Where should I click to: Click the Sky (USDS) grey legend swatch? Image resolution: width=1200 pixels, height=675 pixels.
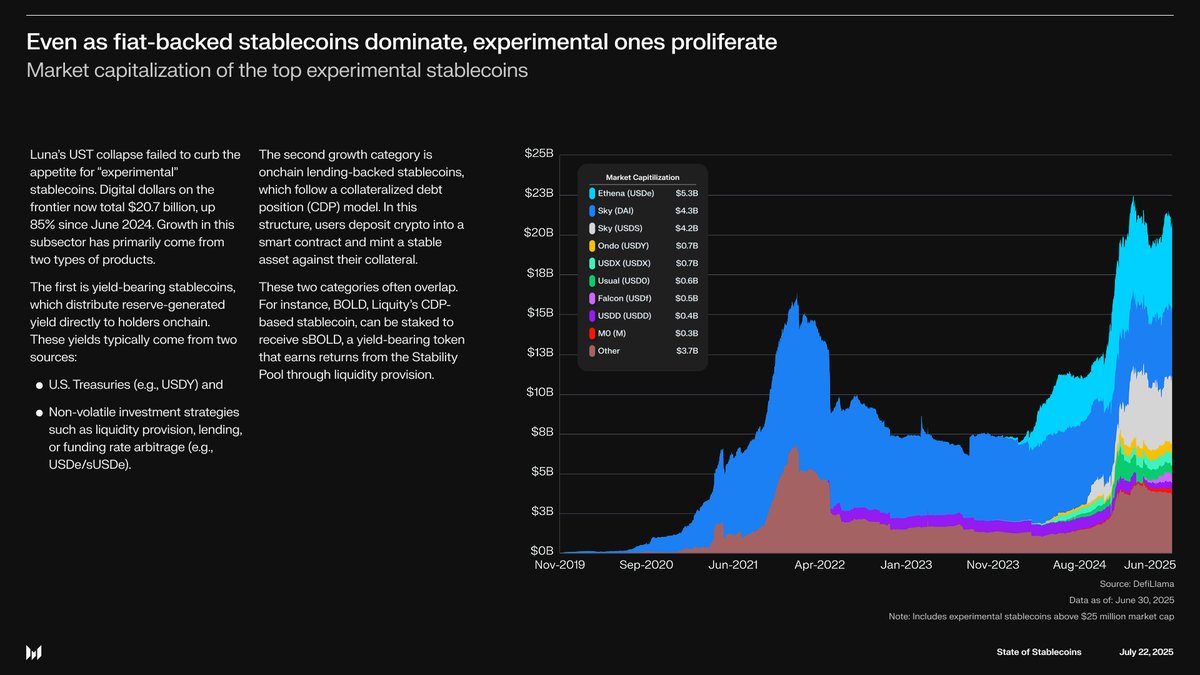592,228
